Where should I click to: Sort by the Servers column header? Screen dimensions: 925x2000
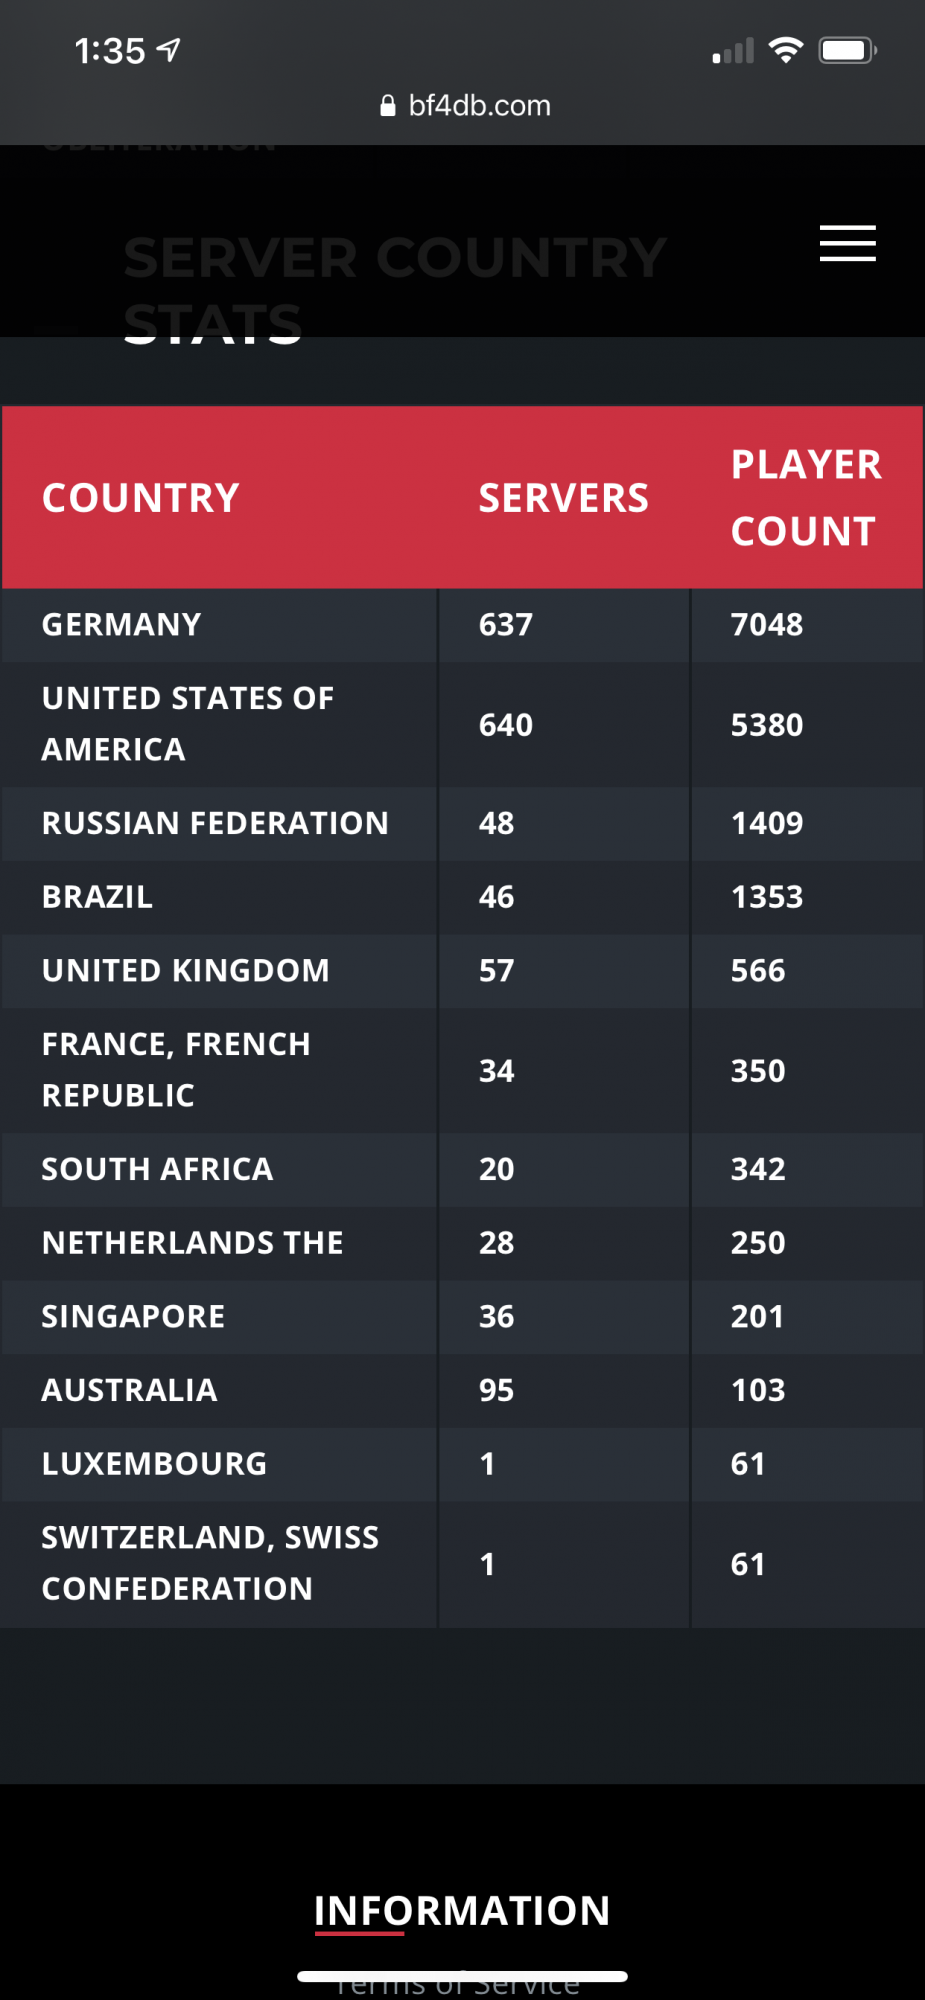(563, 498)
